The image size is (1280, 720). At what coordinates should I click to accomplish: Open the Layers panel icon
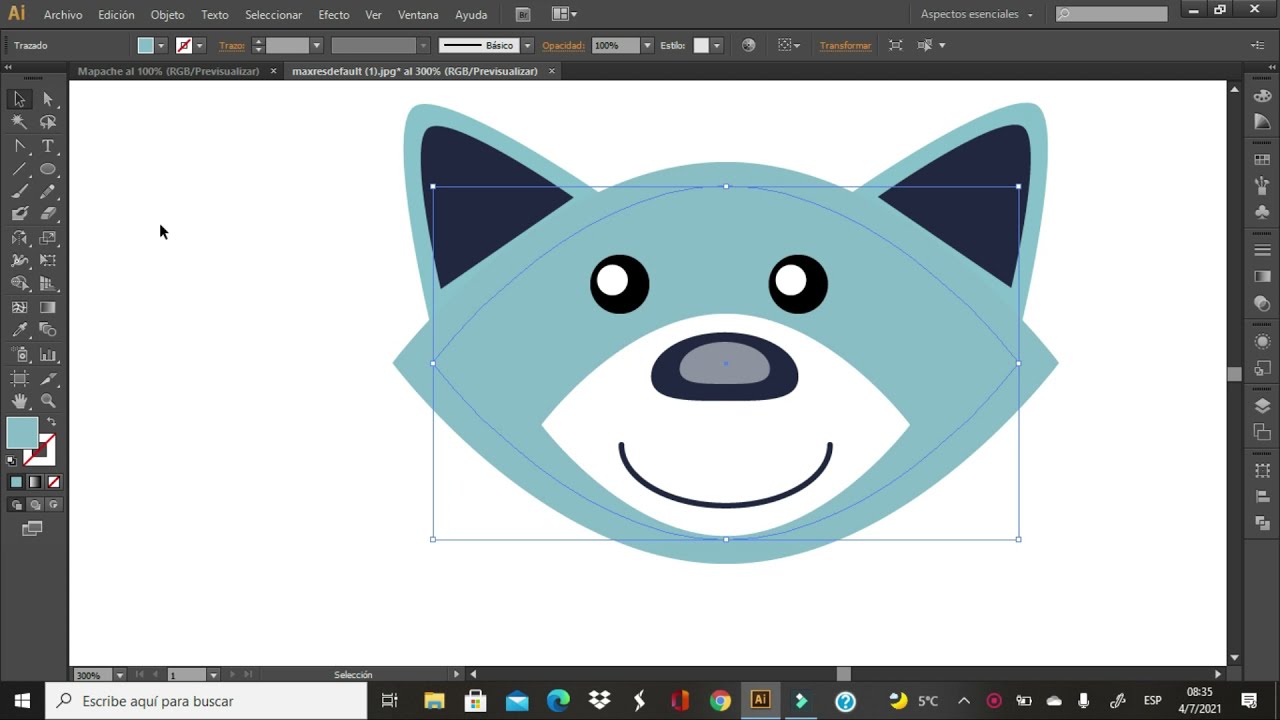click(x=1262, y=406)
